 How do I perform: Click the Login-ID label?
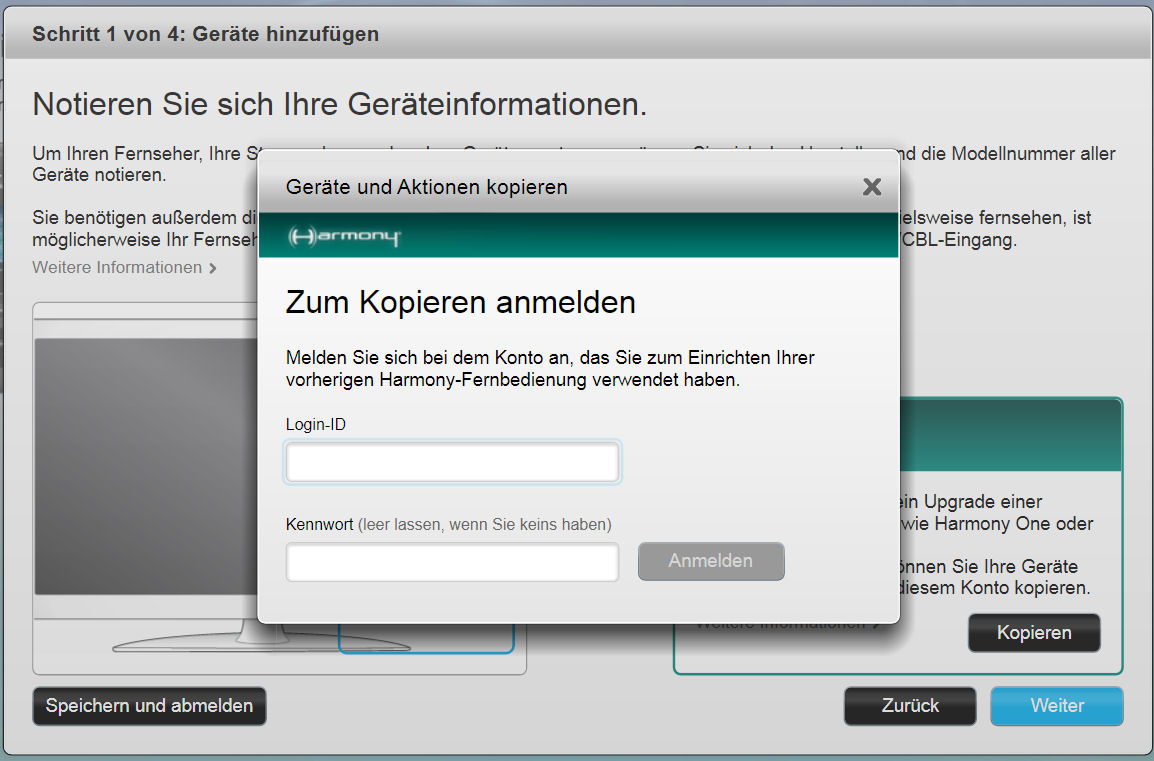click(x=316, y=424)
